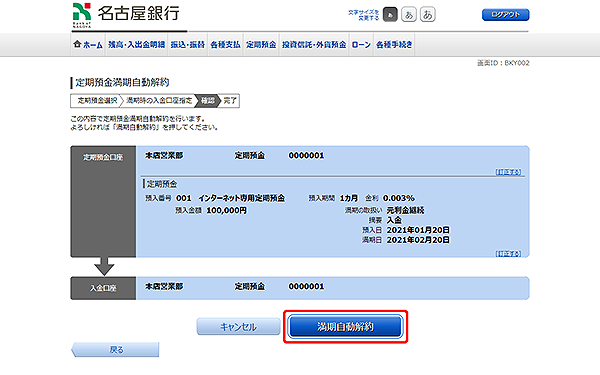Viewport: 600px width, 375px height.
Task: Click the 定期預金口座 panel label
Action: point(103,157)
